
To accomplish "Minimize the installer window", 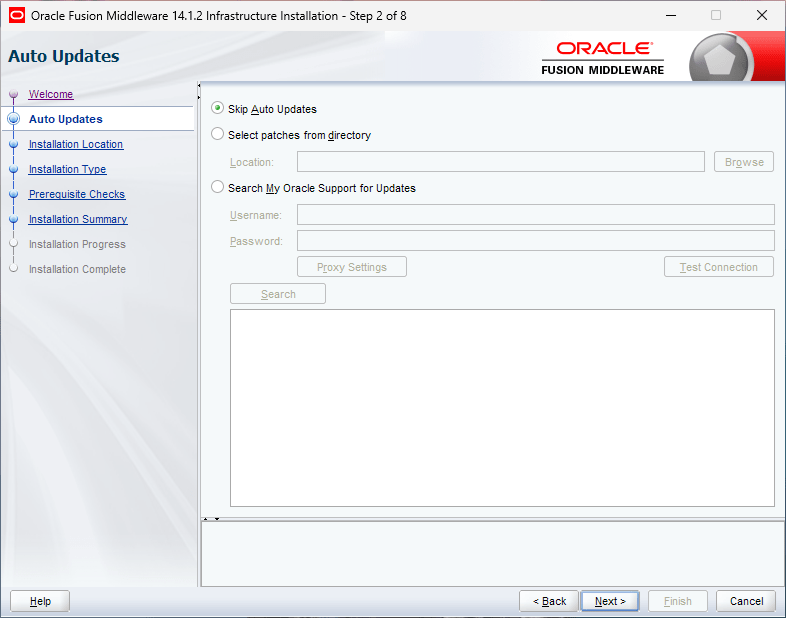I will [x=671, y=16].
